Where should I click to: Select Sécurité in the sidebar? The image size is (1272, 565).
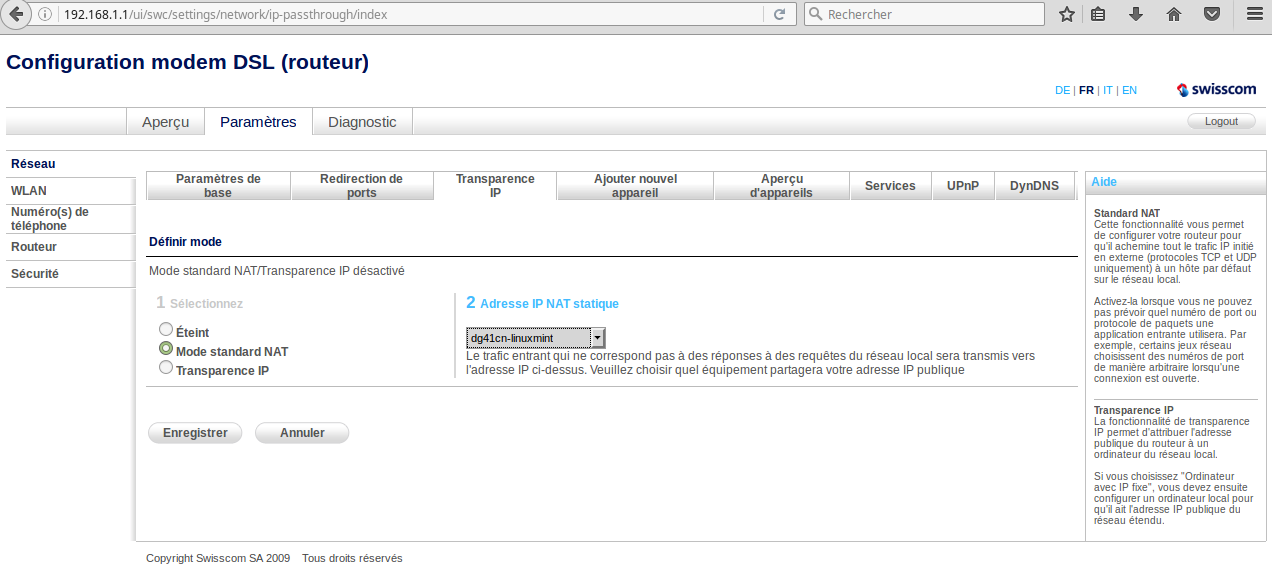pyautogui.click(x=70, y=274)
